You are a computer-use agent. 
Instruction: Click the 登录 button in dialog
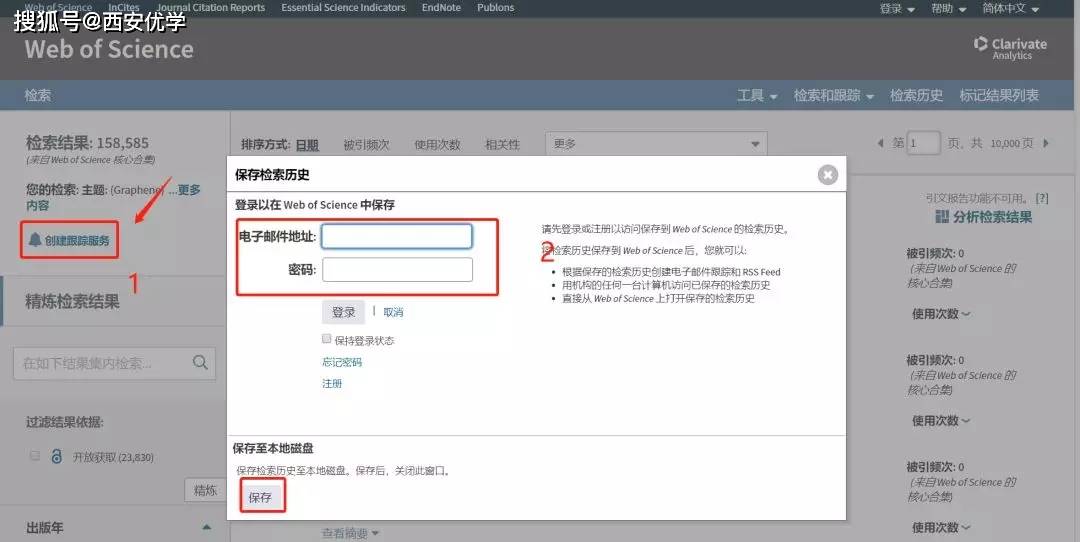click(x=343, y=312)
